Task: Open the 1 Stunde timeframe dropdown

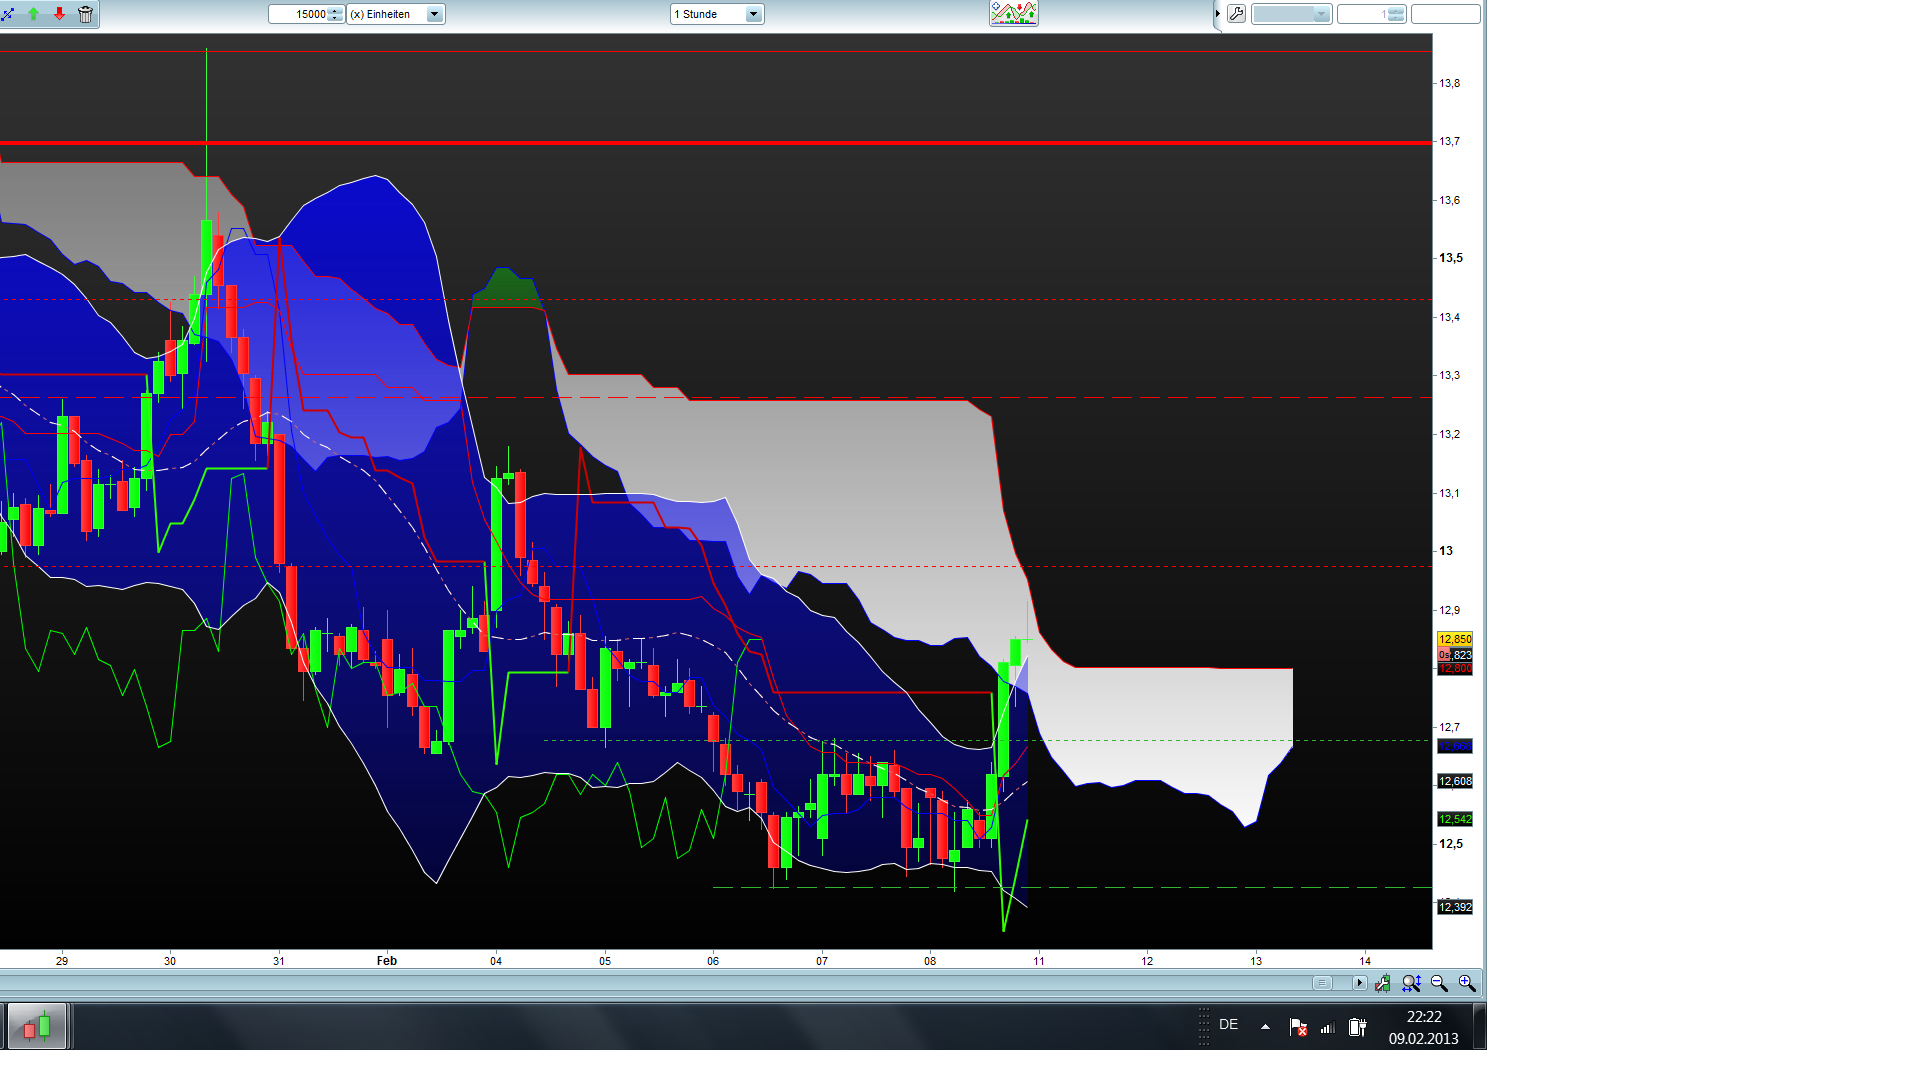Action: point(754,14)
